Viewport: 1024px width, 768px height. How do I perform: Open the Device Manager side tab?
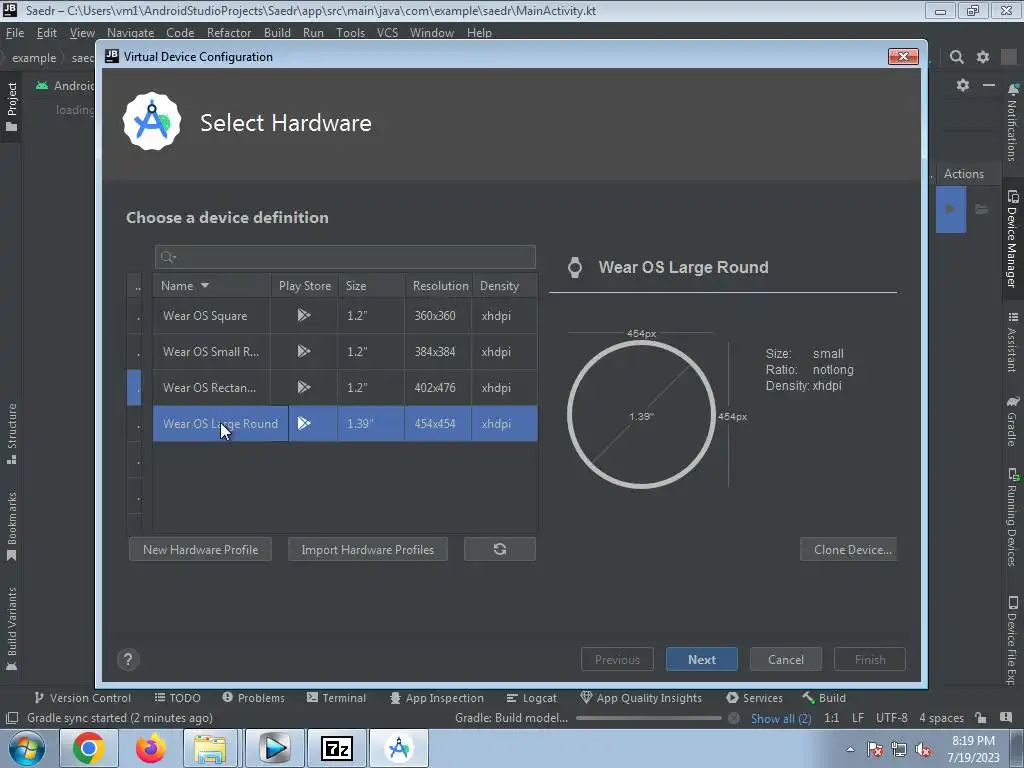pos(1012,238)
